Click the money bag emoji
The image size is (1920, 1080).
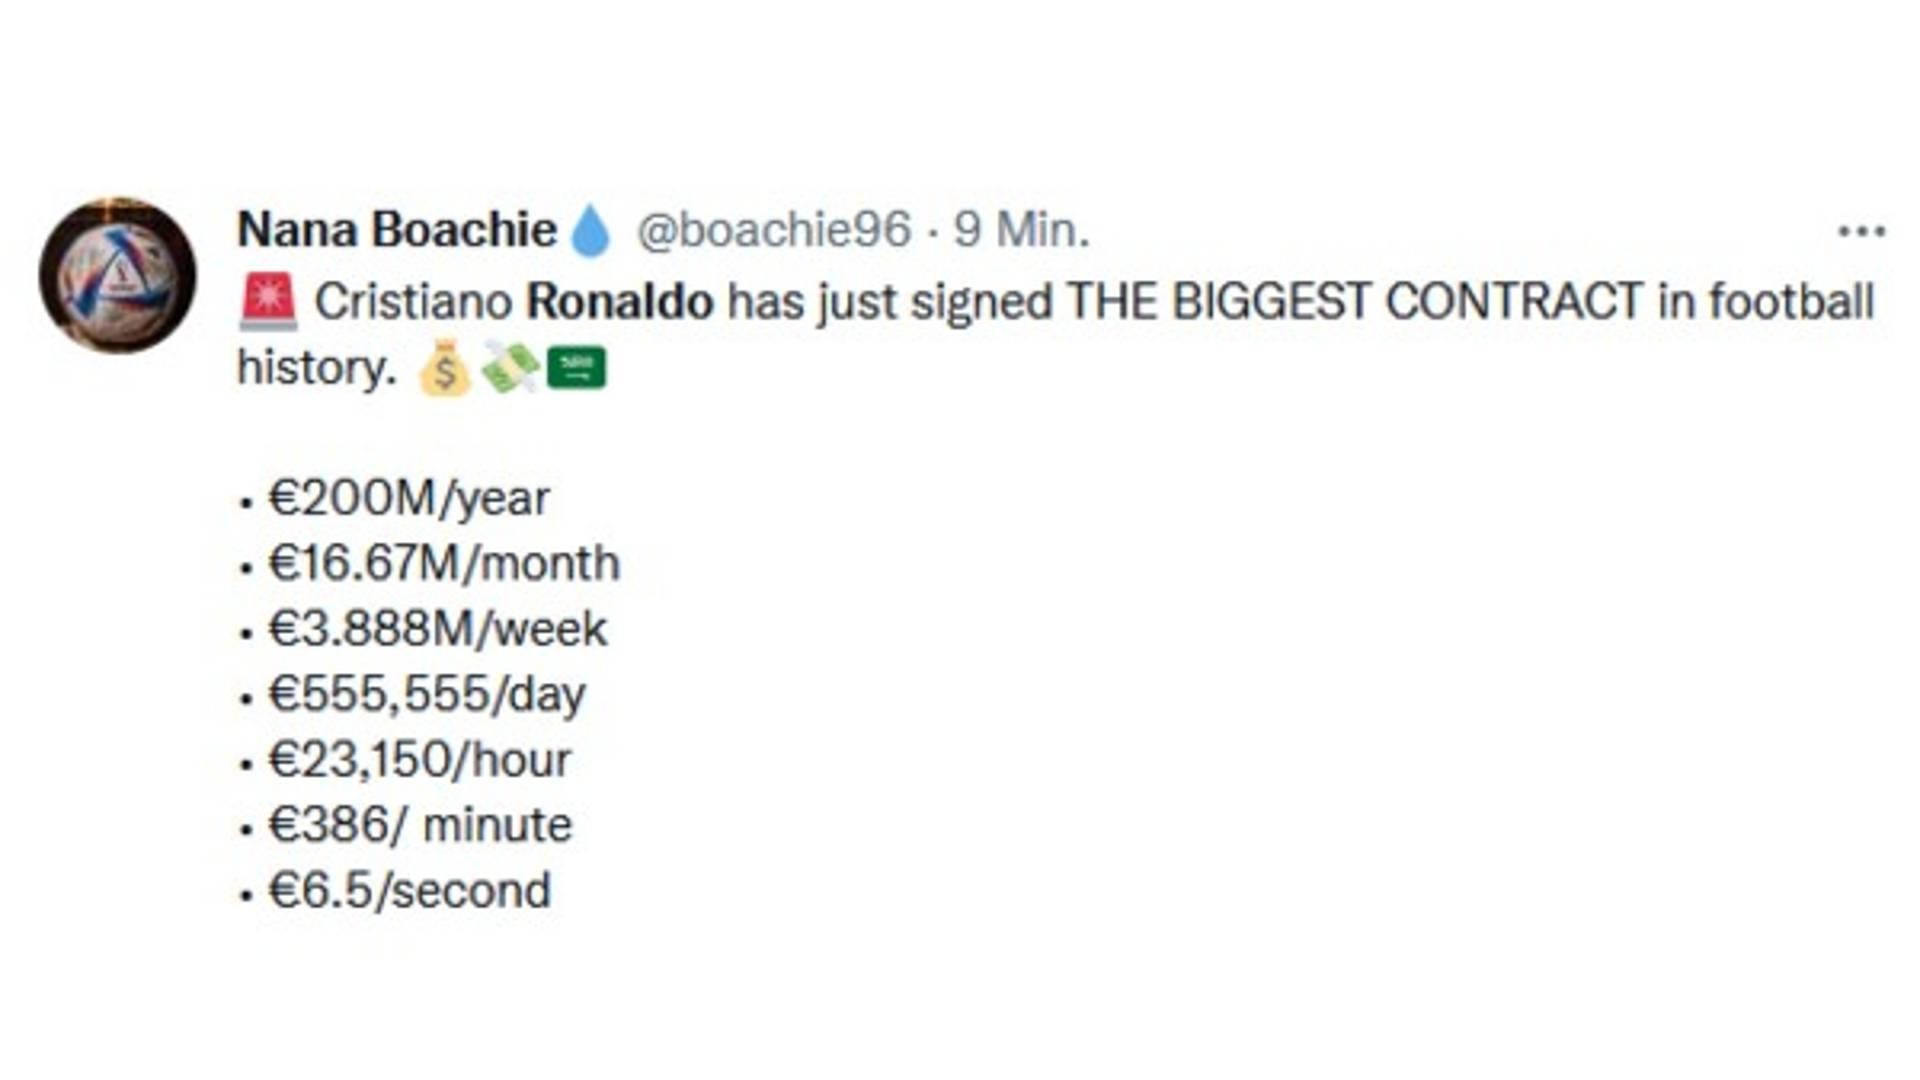[444, 368]
